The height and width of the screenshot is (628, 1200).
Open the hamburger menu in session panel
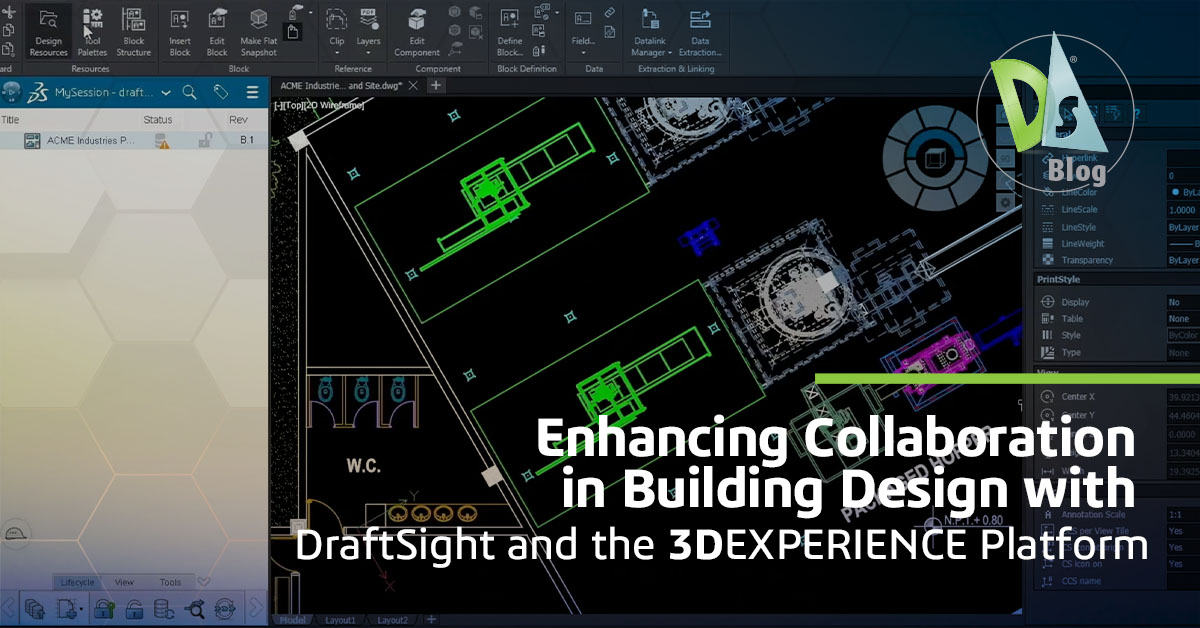click(252, 92)
